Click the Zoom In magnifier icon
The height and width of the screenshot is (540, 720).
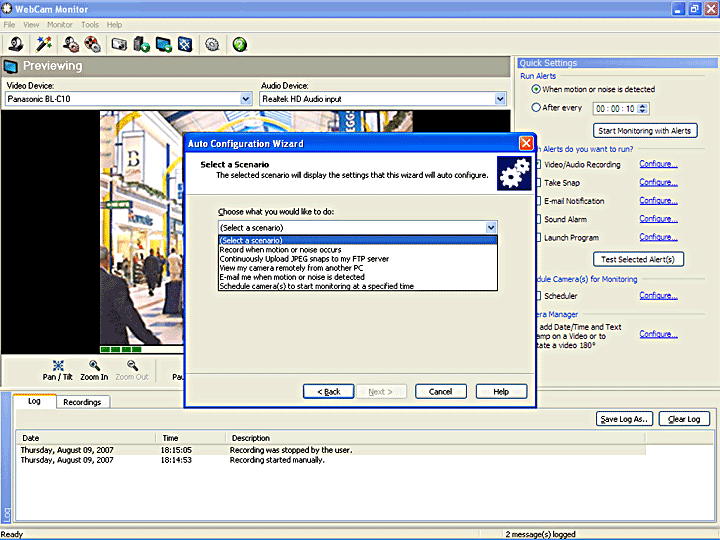95,366
